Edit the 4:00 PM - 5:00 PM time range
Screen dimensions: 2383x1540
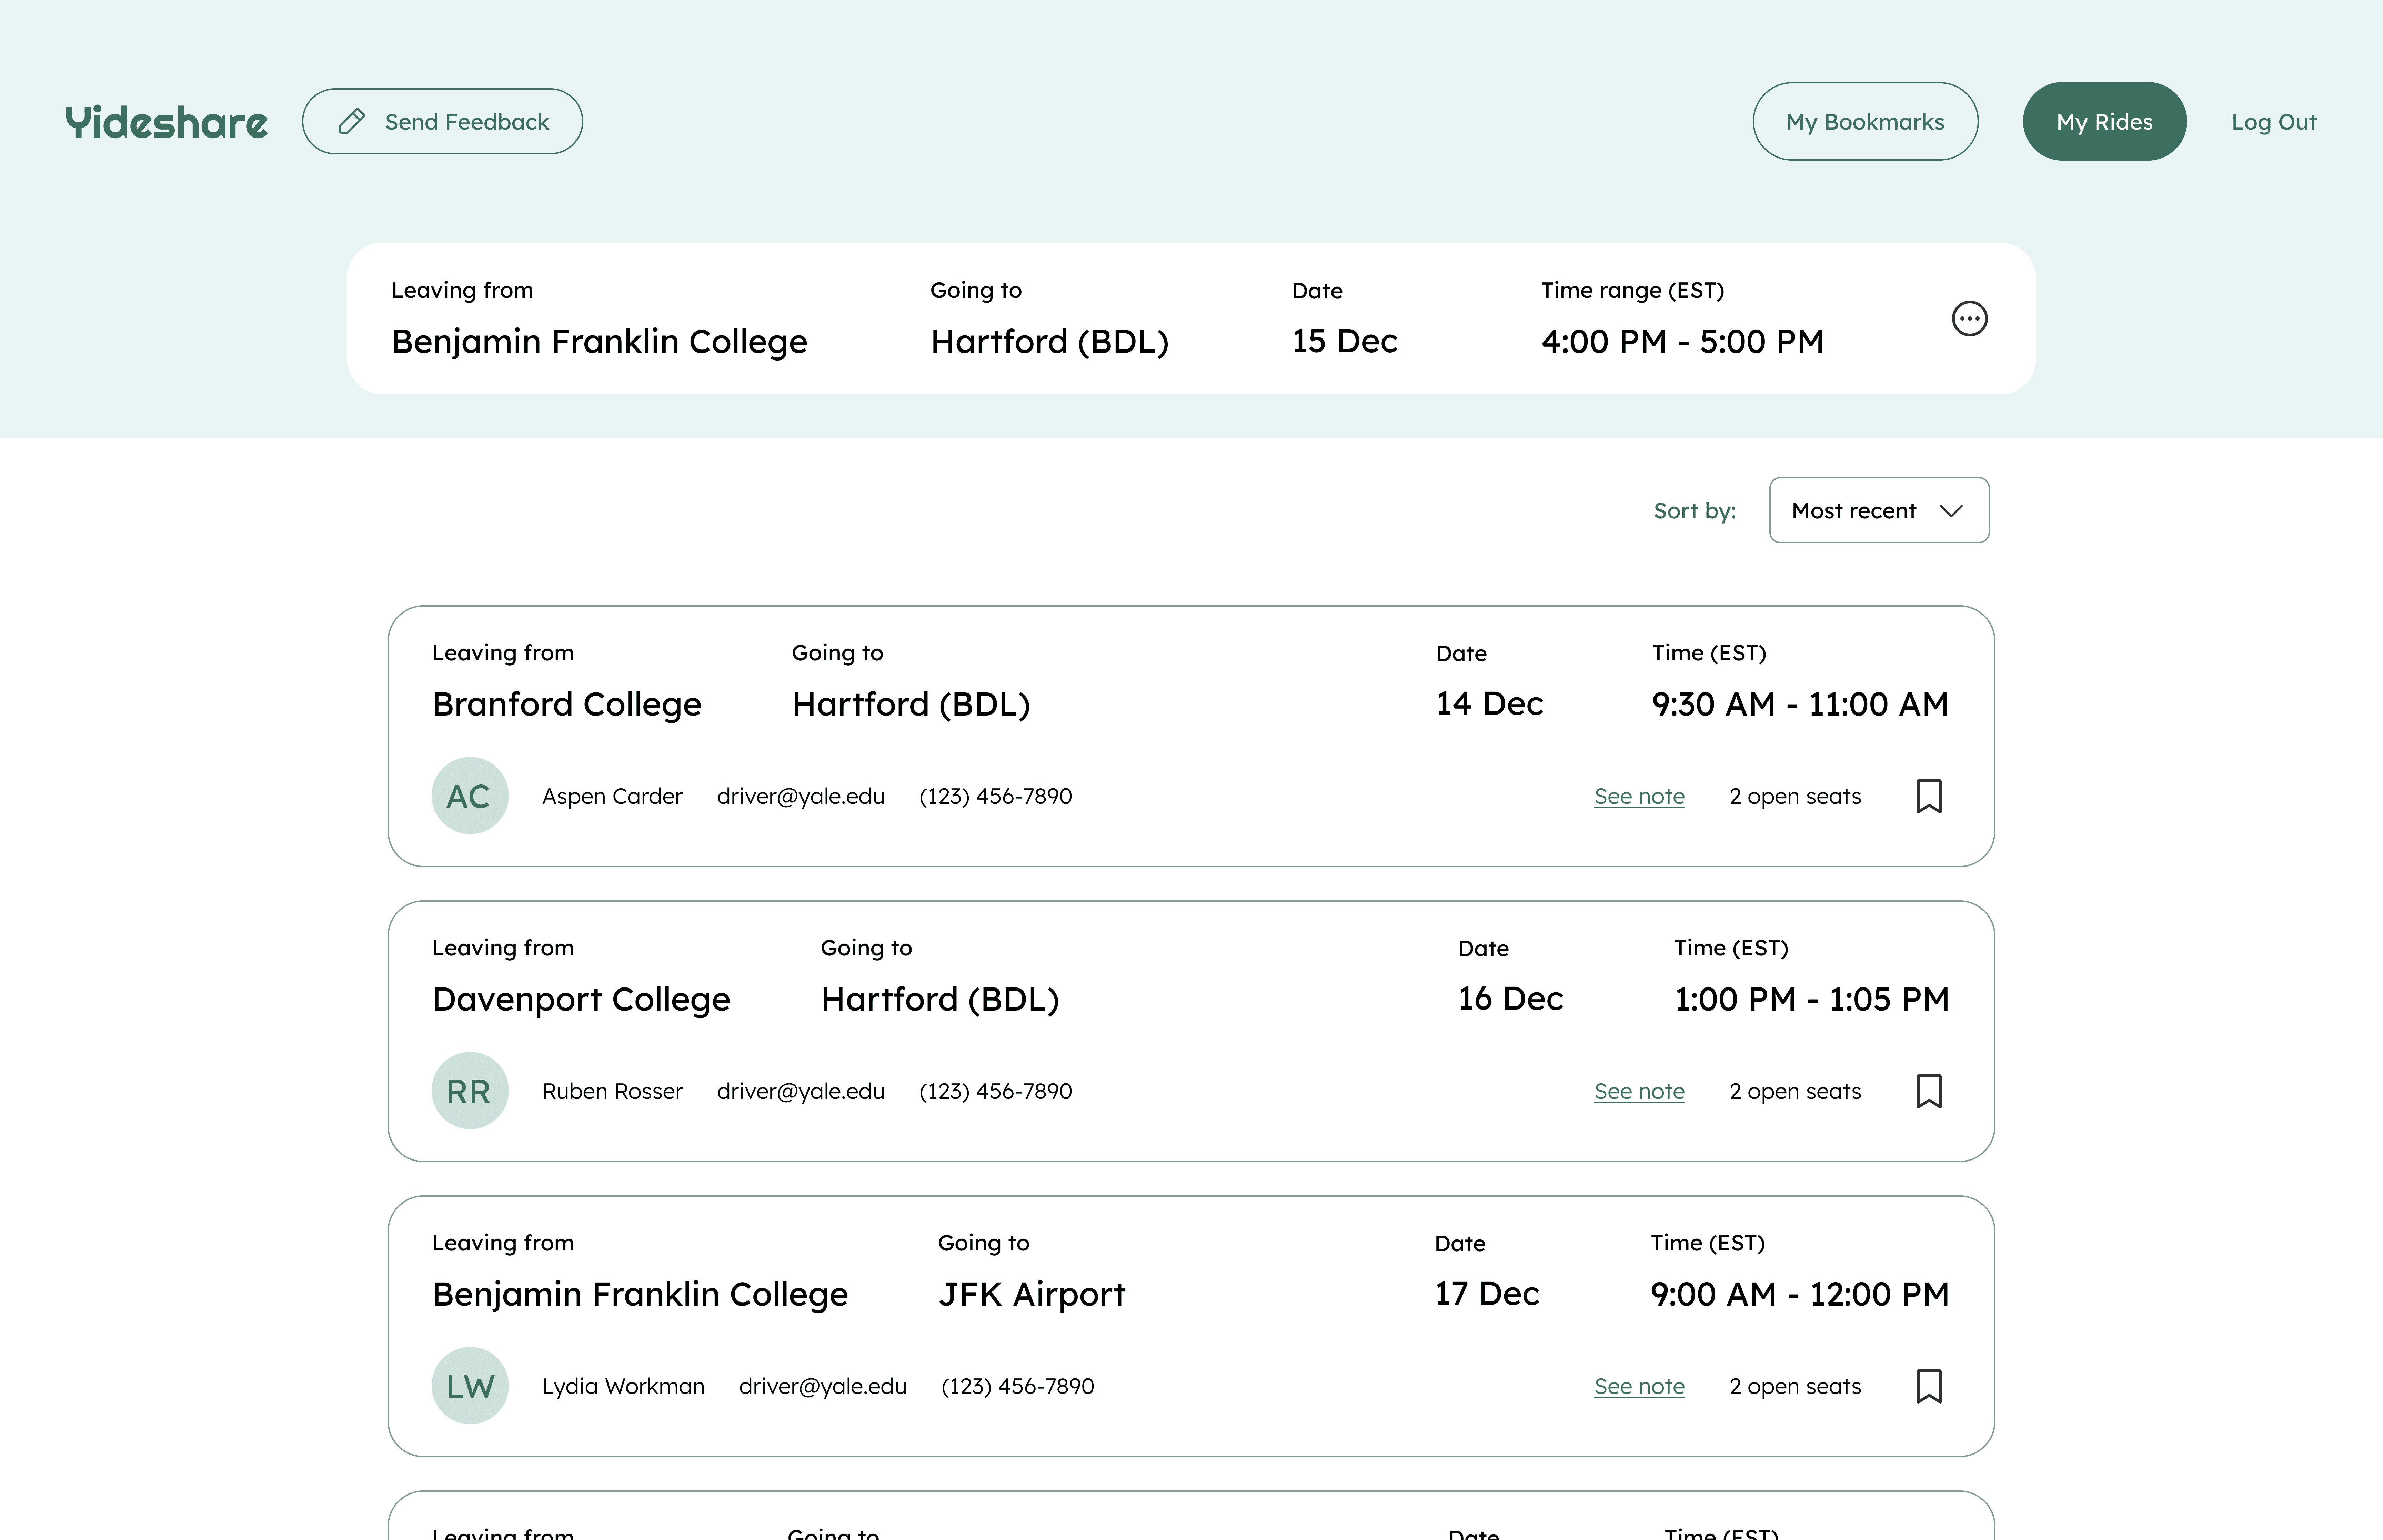point(1682,341)
